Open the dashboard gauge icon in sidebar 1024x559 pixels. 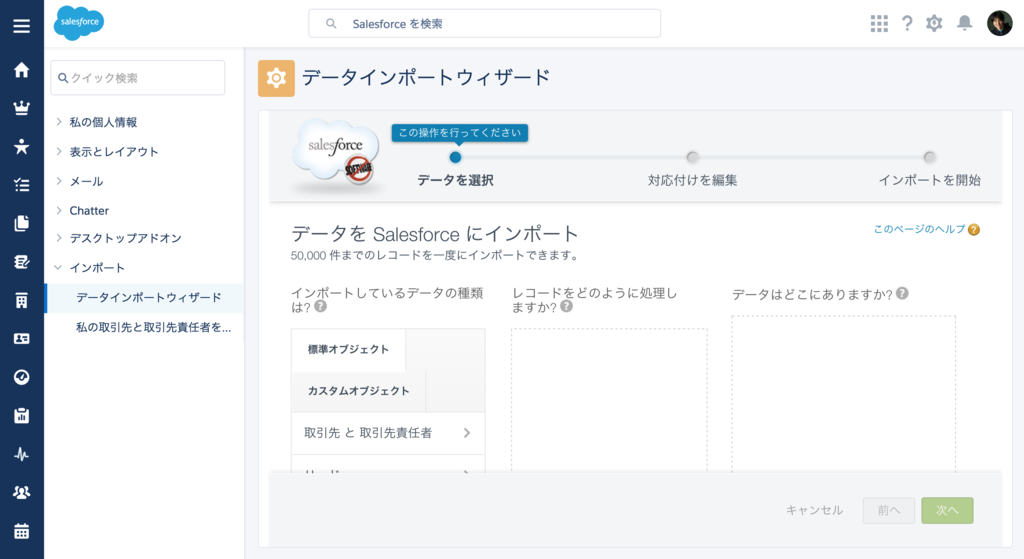22,377
